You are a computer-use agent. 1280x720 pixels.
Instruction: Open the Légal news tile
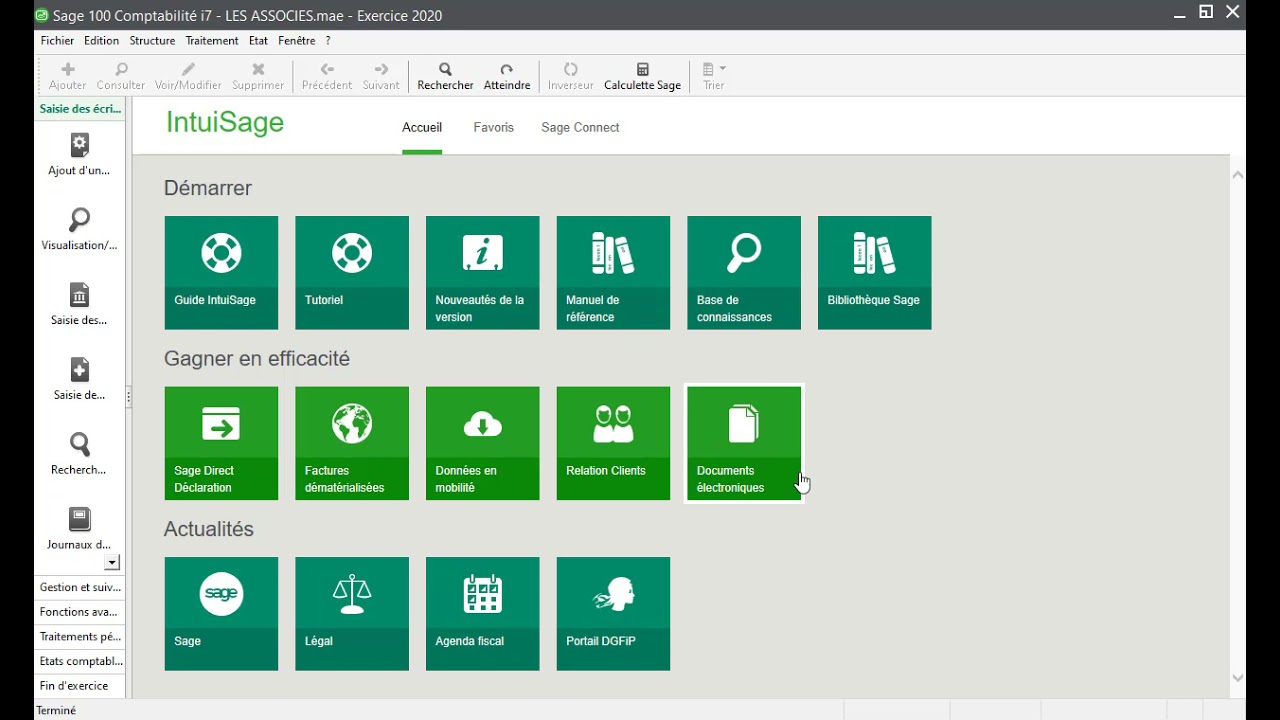point(352,614)
